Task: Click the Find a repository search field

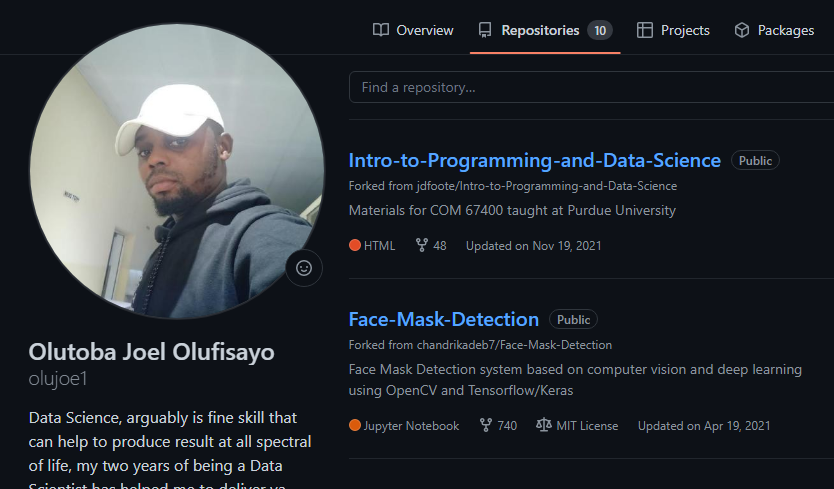Action: [590, 87]
